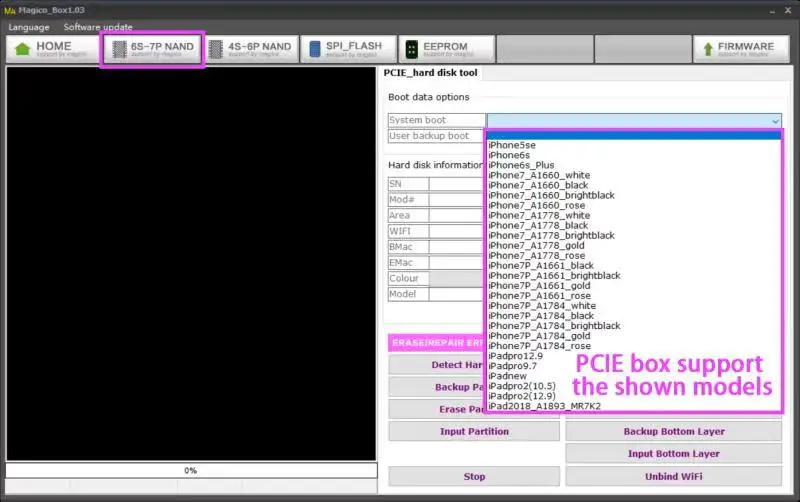800x502 pixels.
Task: Open the Software update menu
Action: point(98,27)
